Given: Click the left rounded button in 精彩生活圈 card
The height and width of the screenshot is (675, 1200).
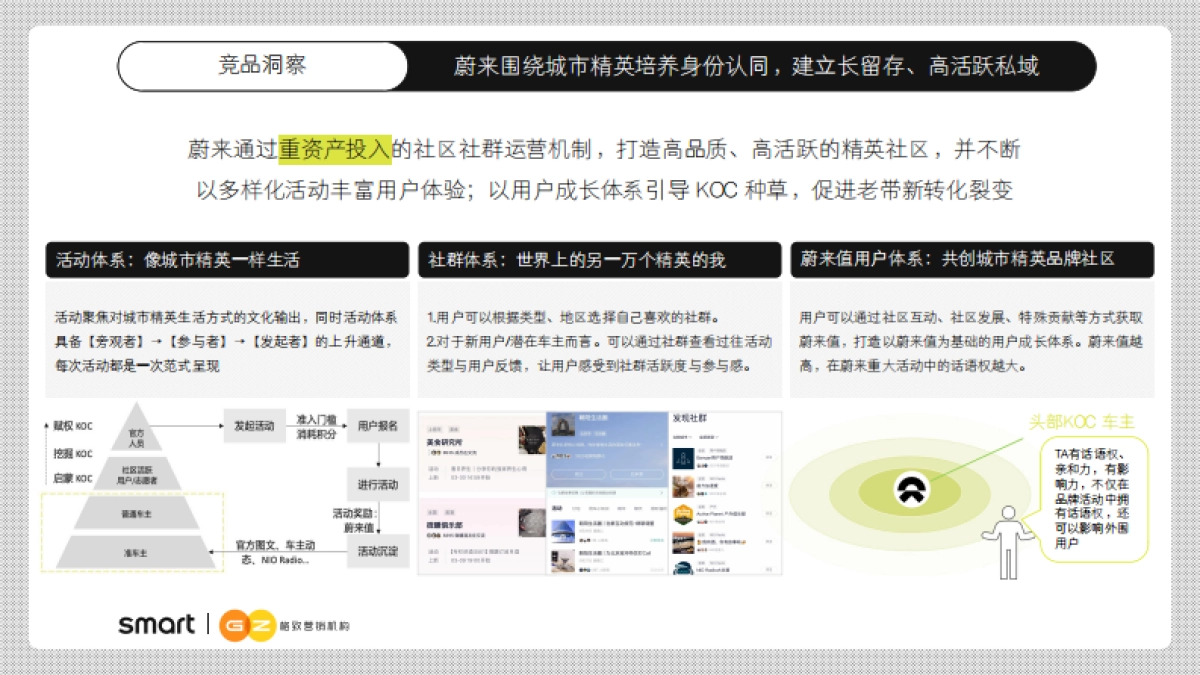Looking at the screenshot, I should tap(579, 474).
